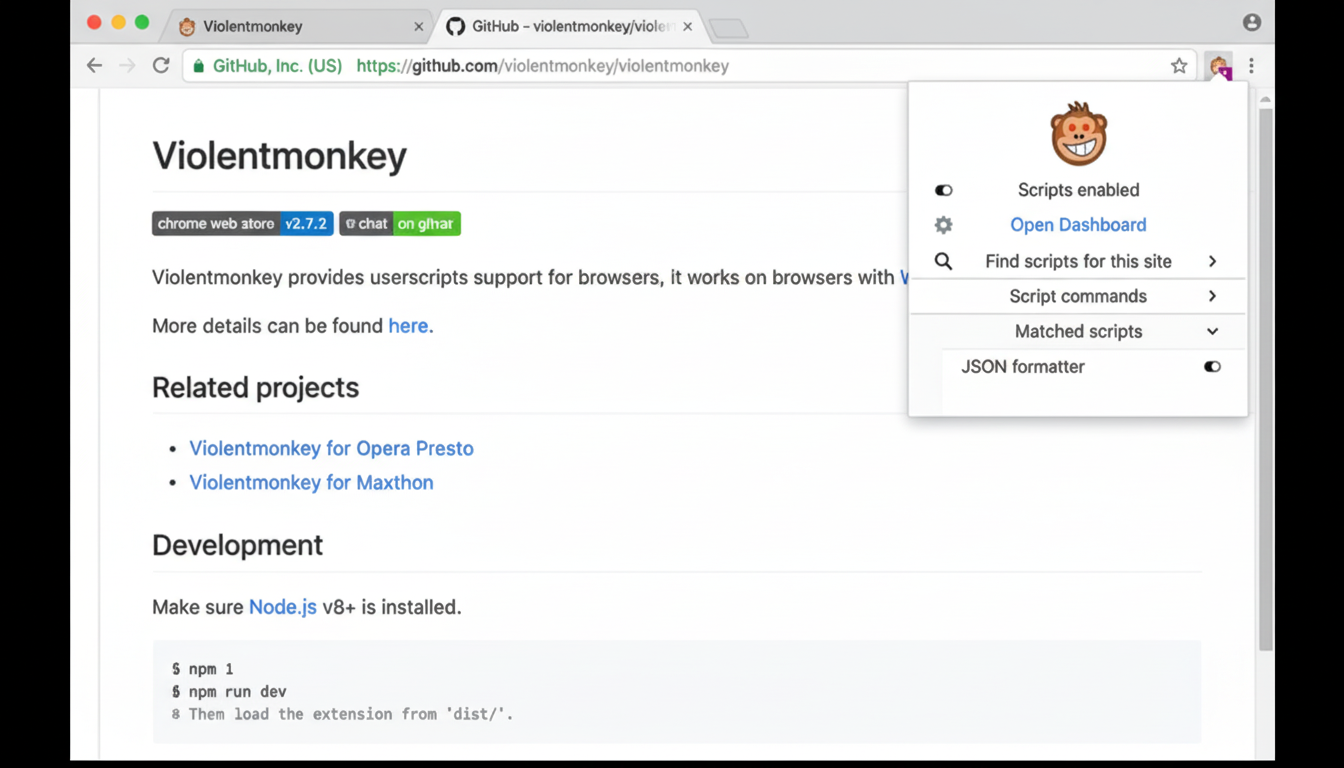Open the Violentmonkey extension icon in toolbar
This screenshot has width=1344, height=768.
tap(1219, 66)
